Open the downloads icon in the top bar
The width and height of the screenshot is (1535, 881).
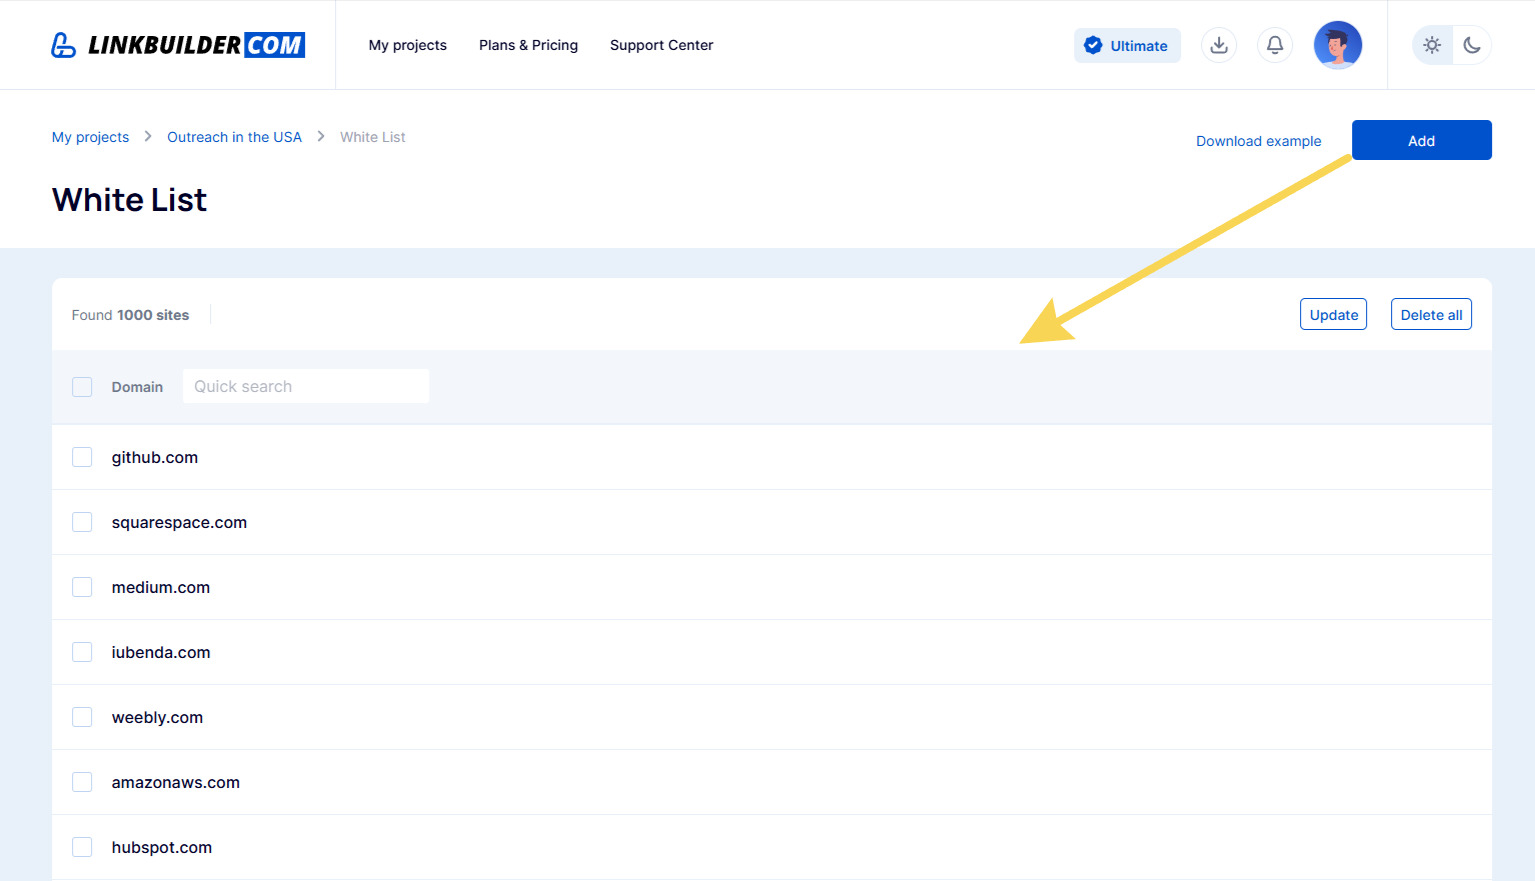pyautogui.click(x=1218, y=45)
